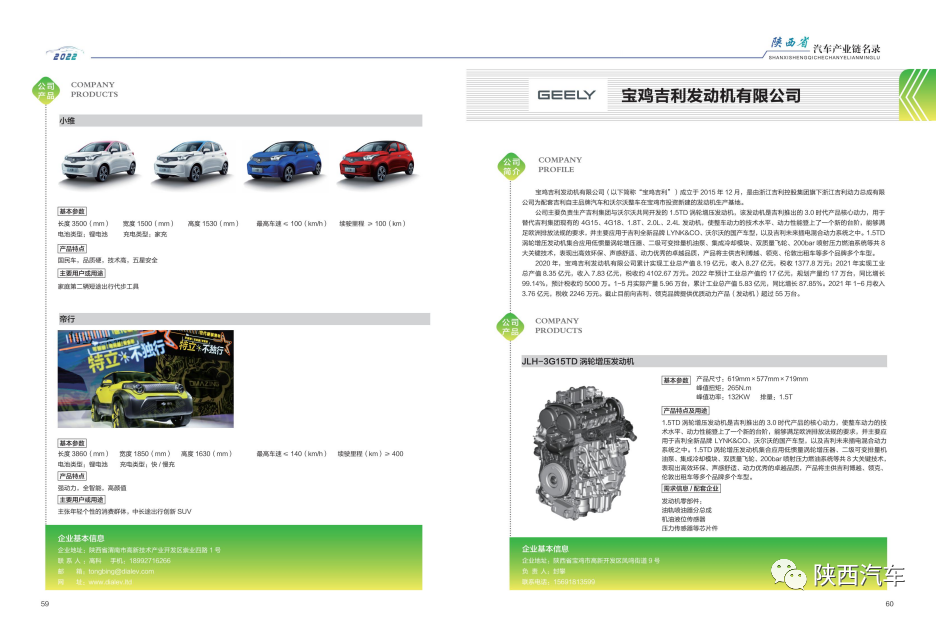The width and height of the screenshot is (936, 617).
Task: Select the white 小维 car with pink roof
Action: [x=100, y=161]
